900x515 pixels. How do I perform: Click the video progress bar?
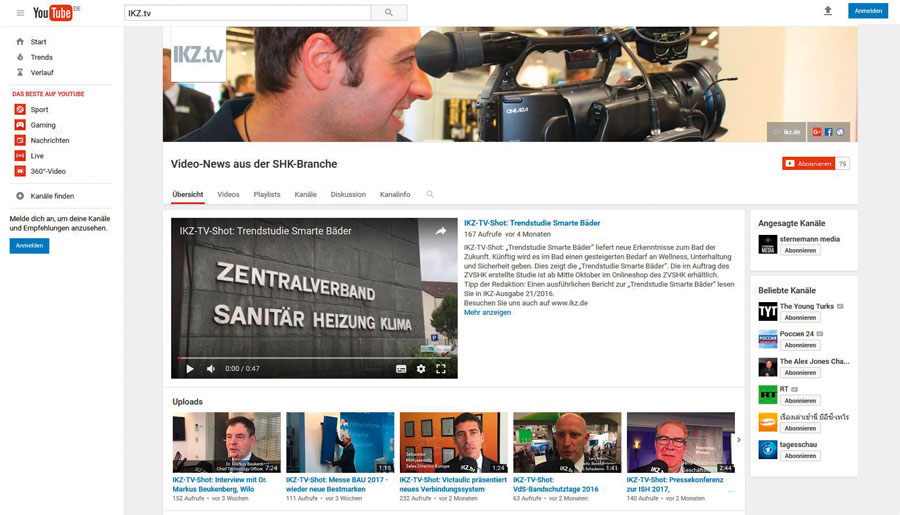coord(315,358)
